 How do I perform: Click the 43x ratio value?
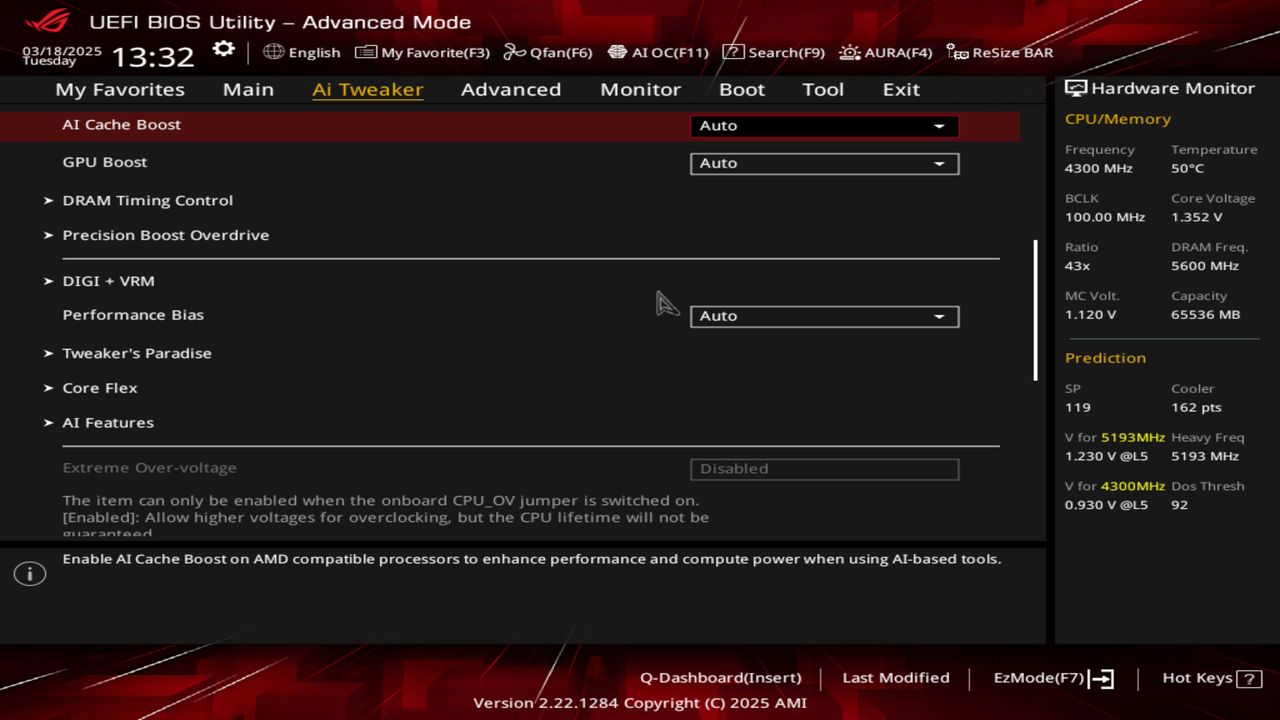pyautogui.click(x=1078, y=266)
